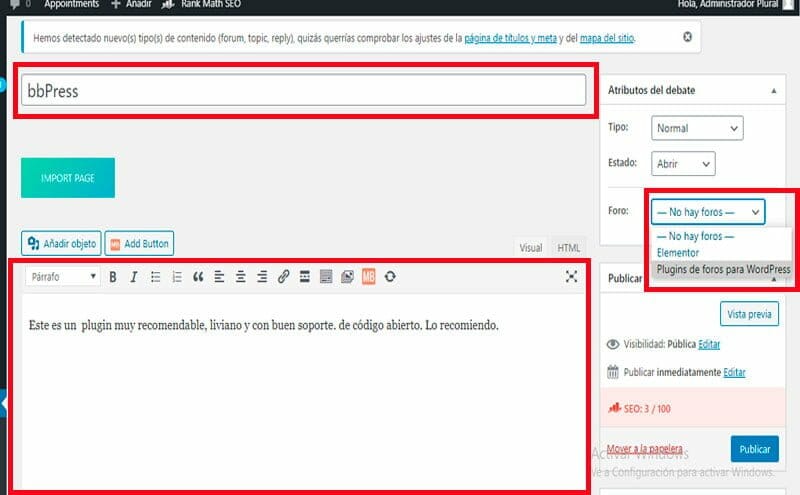
Task: Click the plus icon next to Añadir
Action: 116,4
